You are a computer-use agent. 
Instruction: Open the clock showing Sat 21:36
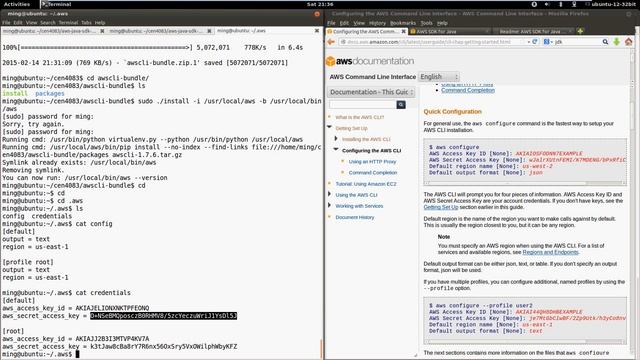tap(320, 4)
